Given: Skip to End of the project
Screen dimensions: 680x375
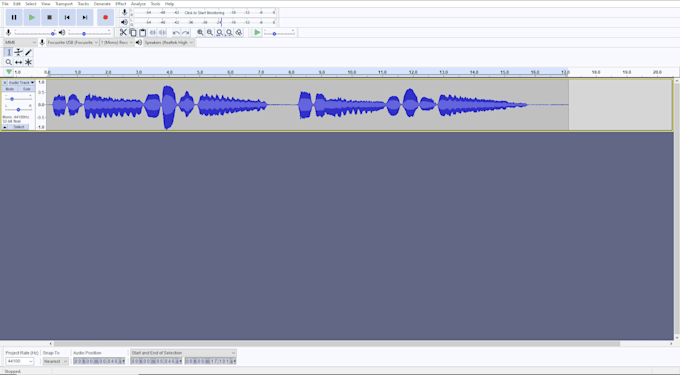Looking at the screenshot, I should click(x=85, y=17).
